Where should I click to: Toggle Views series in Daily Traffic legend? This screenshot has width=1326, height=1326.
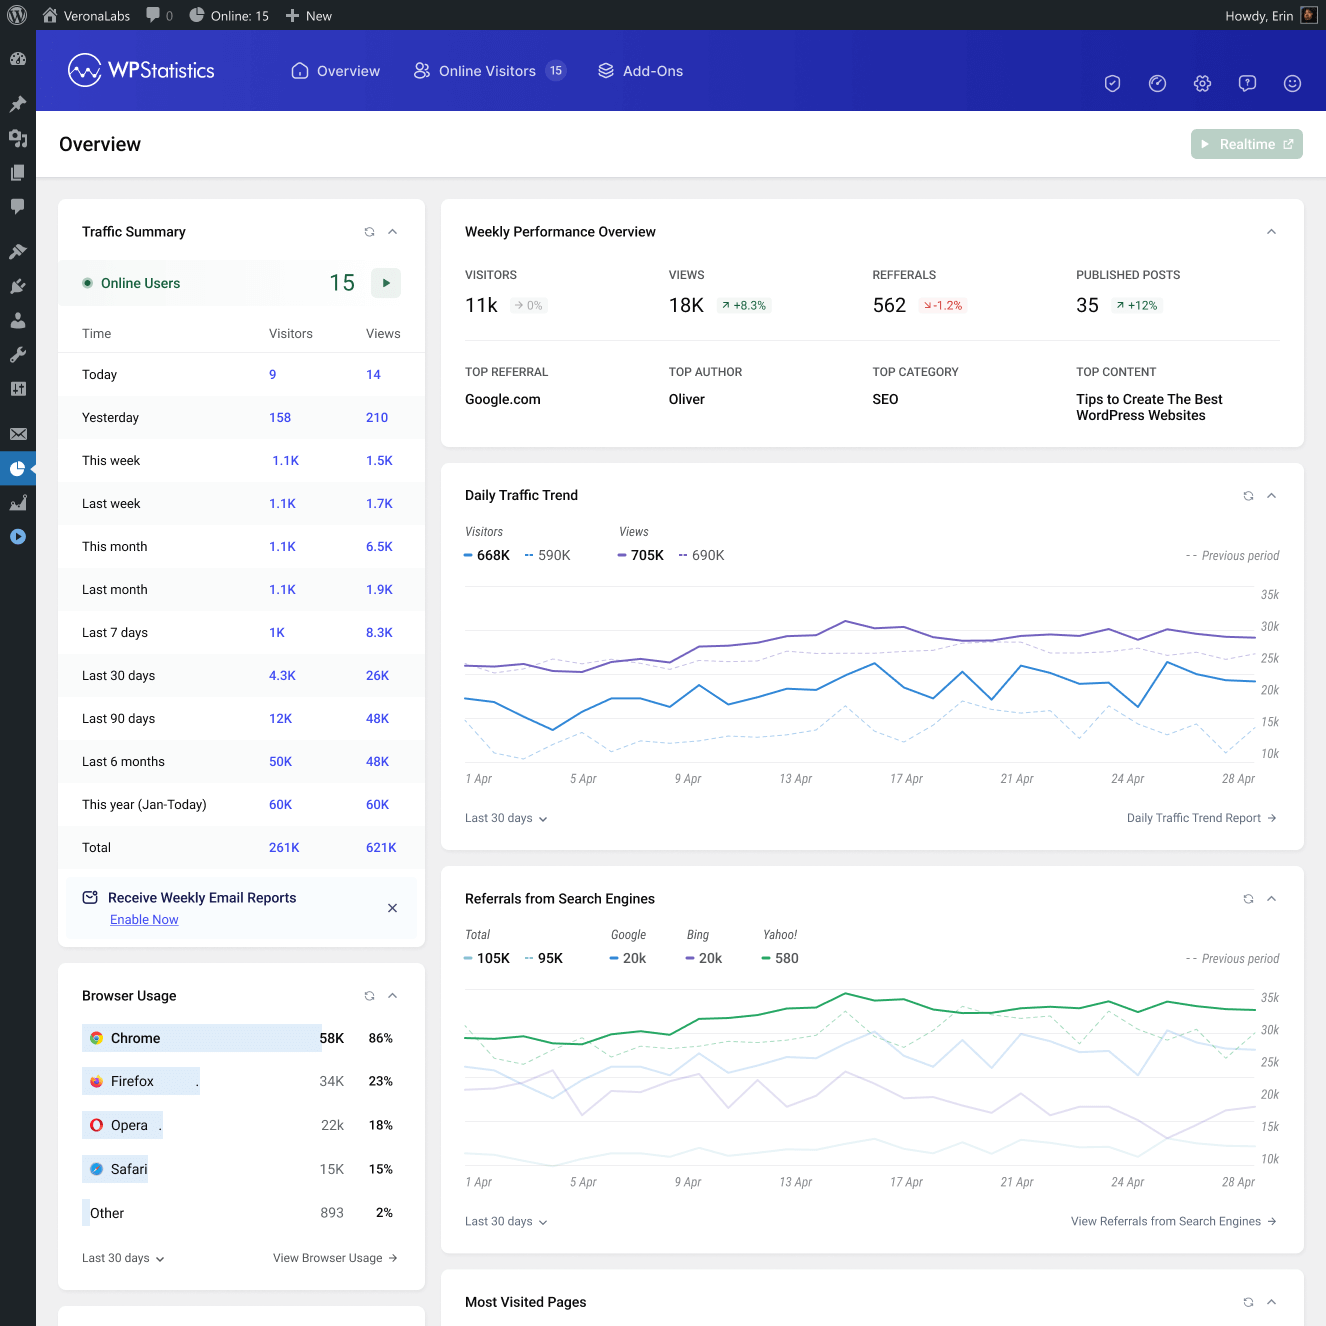(x=641, y=555)
